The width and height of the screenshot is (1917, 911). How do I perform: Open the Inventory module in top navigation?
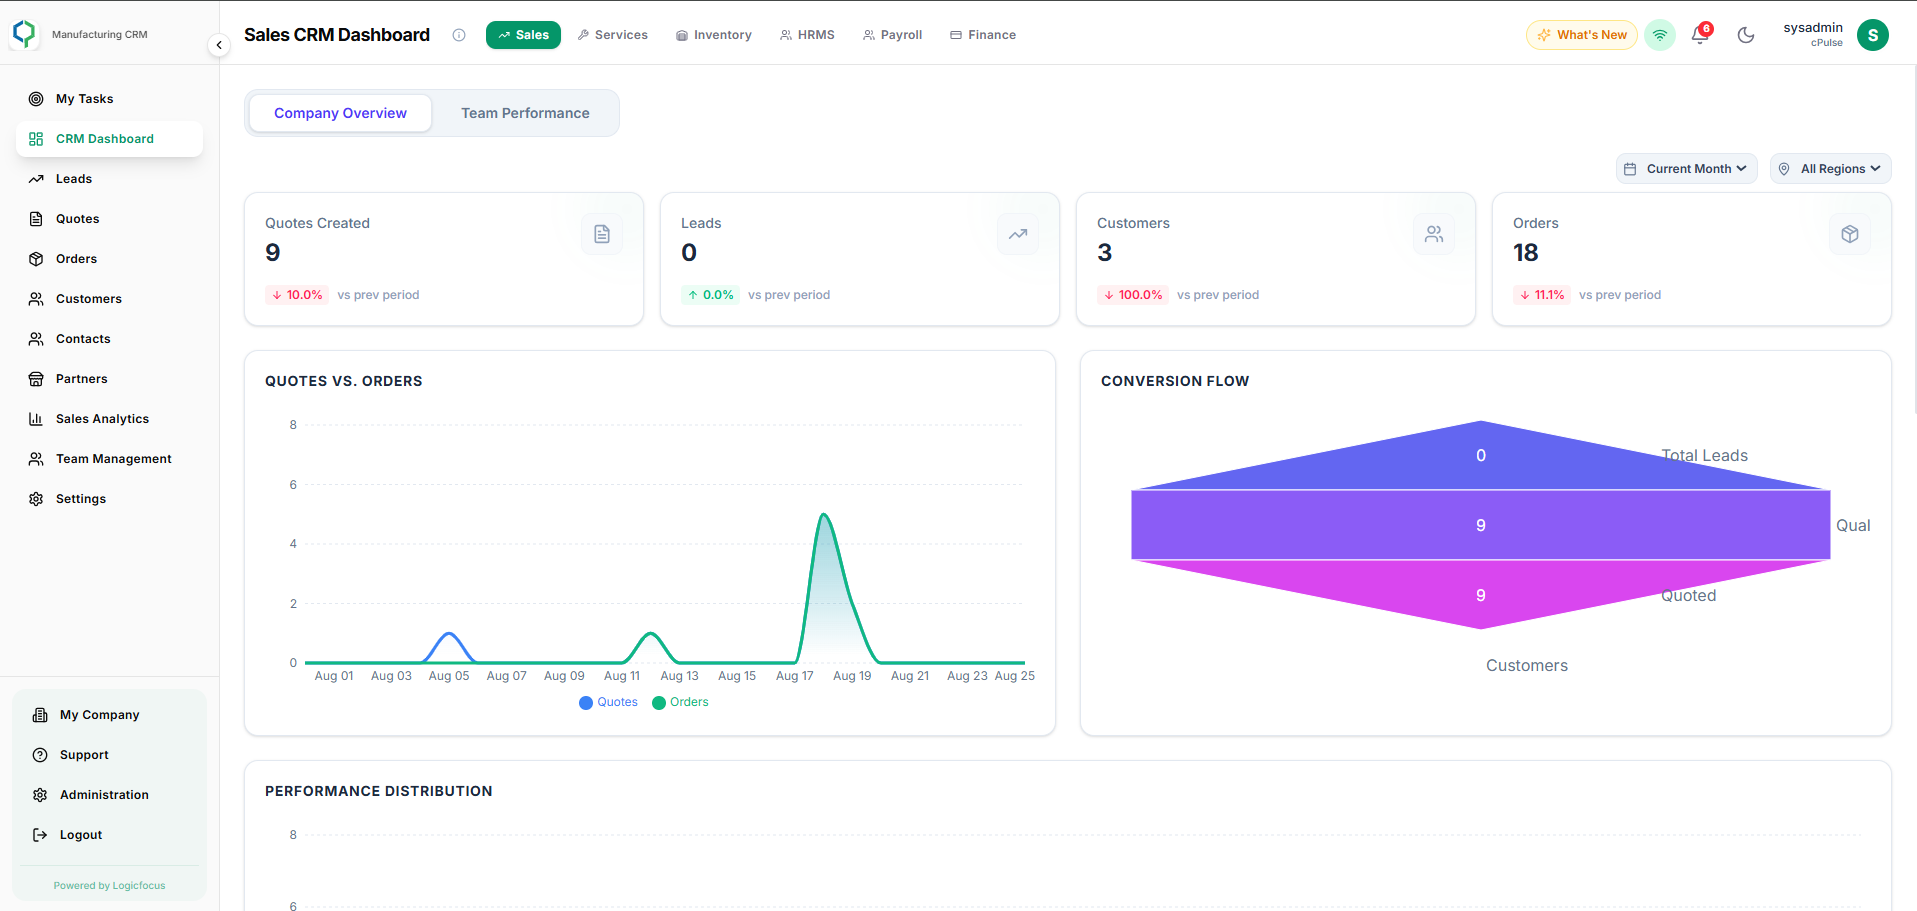714,35
